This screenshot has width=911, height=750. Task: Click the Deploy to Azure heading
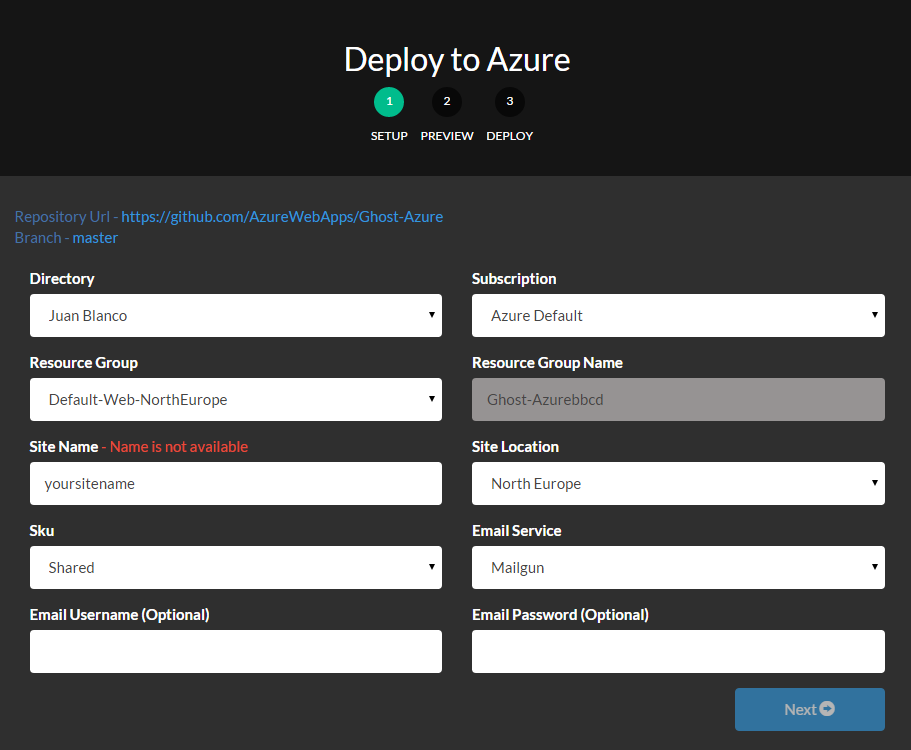457,60
